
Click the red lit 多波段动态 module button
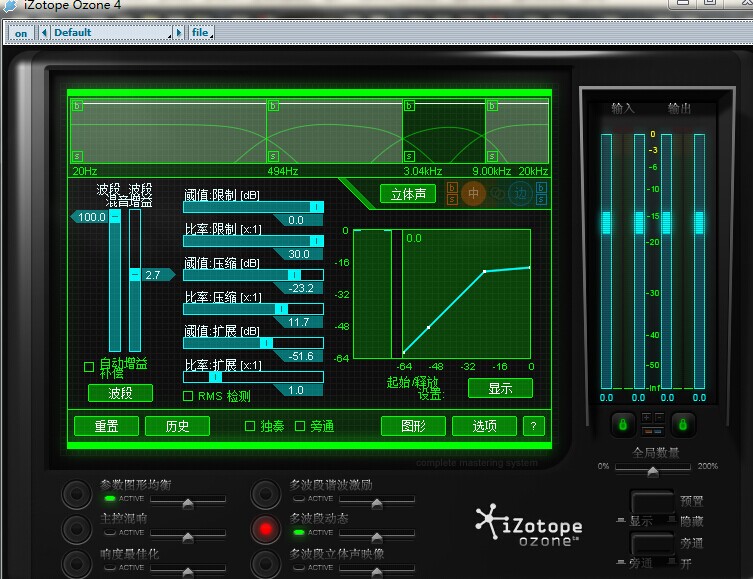tap(266, 529)
